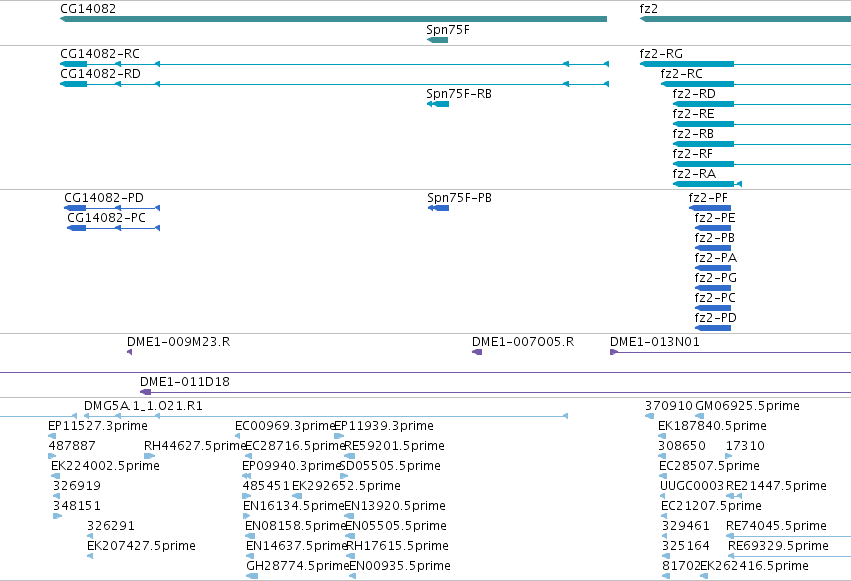Select feature 485451
851x581 pixels.
[x=247, y=496]
